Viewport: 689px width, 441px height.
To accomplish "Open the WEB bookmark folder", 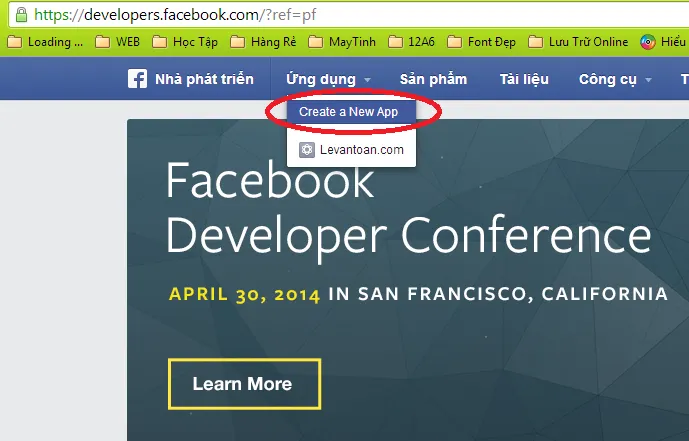I will 118,42.
